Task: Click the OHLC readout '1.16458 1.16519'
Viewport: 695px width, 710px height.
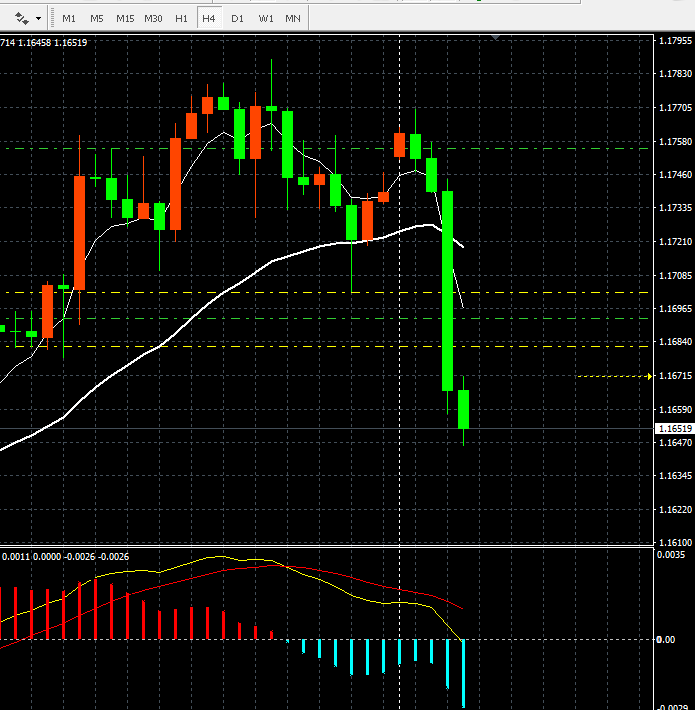Action: point(53,43)
